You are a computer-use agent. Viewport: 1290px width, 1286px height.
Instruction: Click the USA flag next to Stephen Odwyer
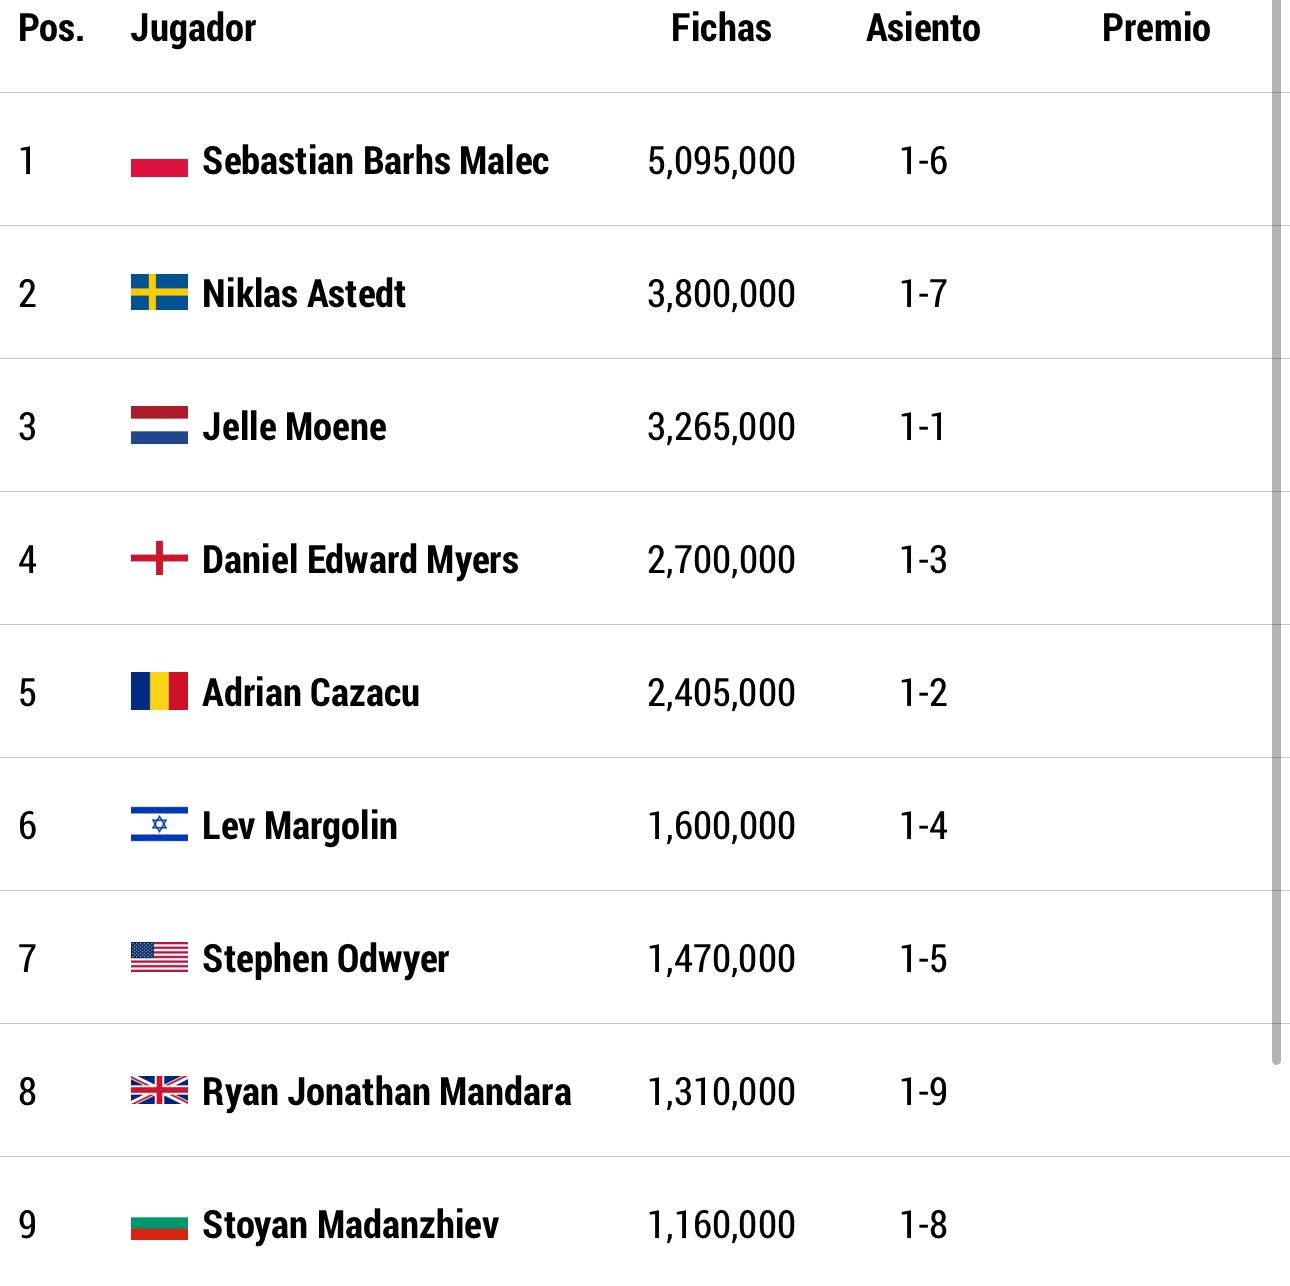[x=159, y=957]
